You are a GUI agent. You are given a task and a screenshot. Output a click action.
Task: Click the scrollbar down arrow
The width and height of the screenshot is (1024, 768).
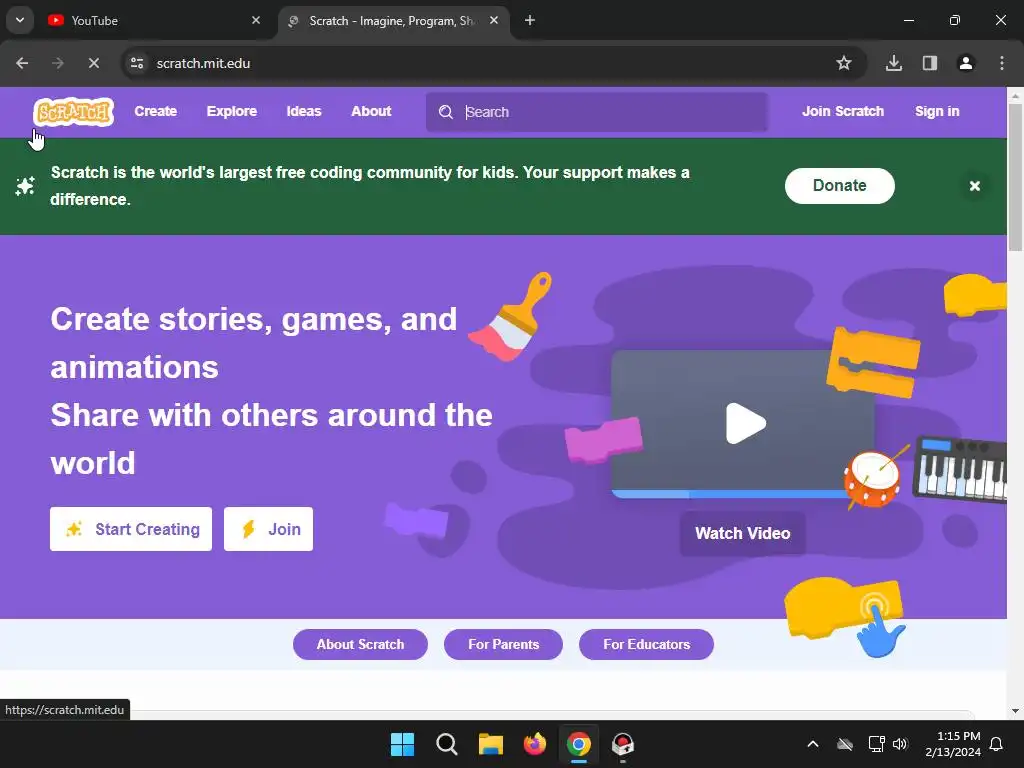[x=1015, y=711]
